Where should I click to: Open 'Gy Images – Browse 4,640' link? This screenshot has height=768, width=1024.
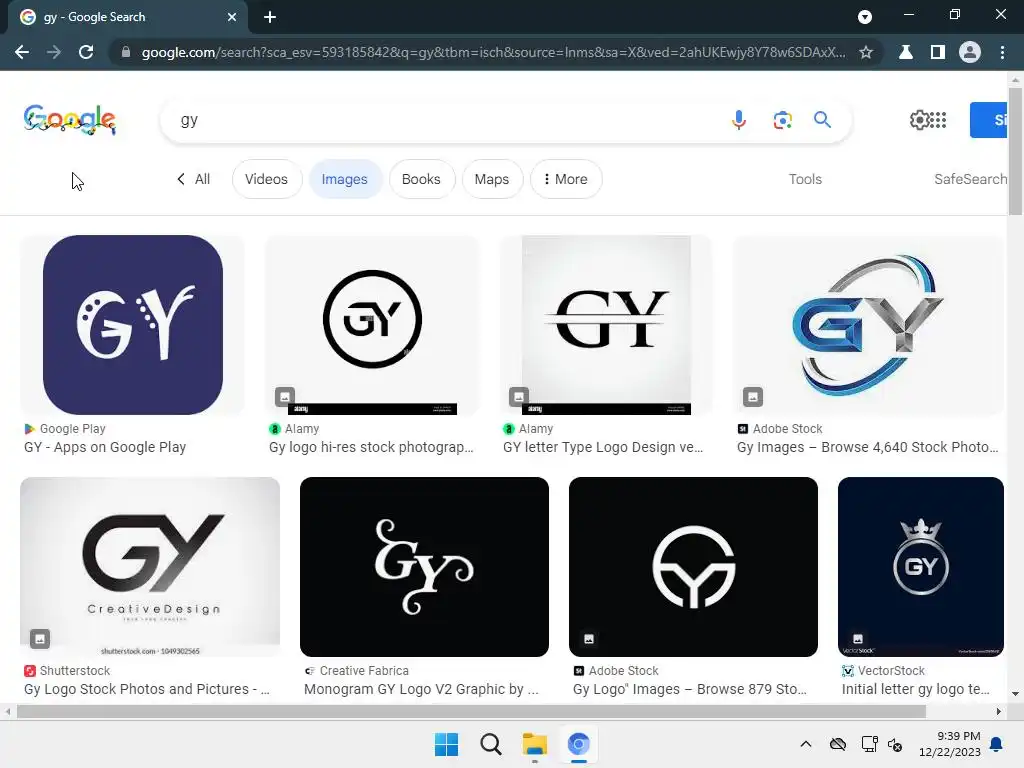(x=868, y=447)
